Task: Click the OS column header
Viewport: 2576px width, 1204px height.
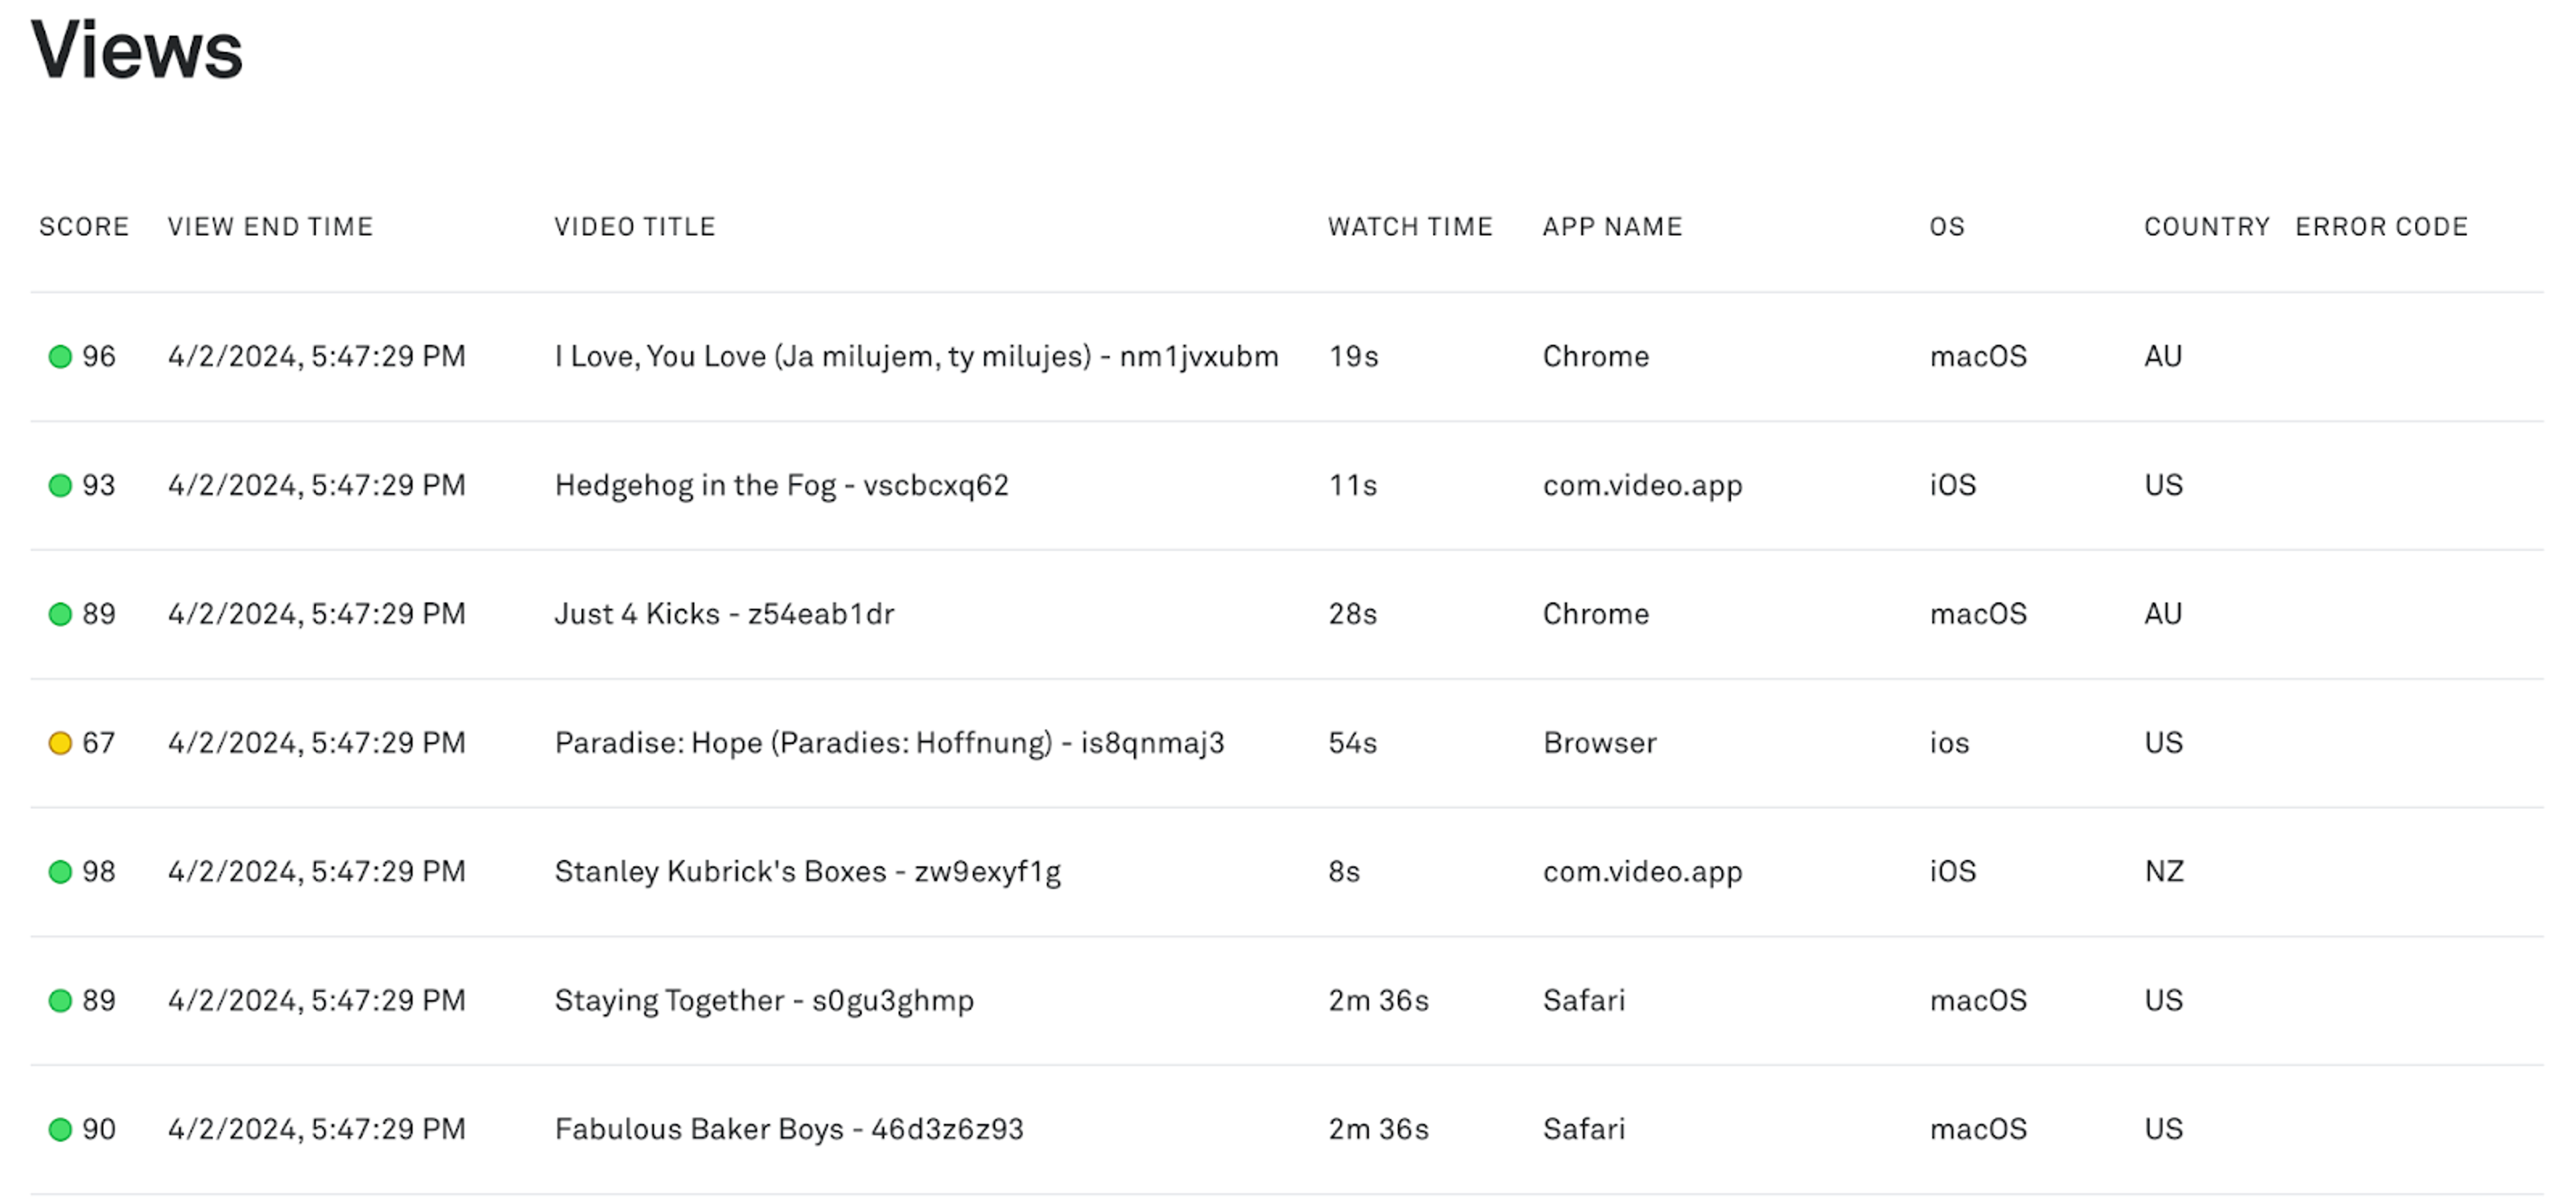Action: click(x=1947, y=227)
